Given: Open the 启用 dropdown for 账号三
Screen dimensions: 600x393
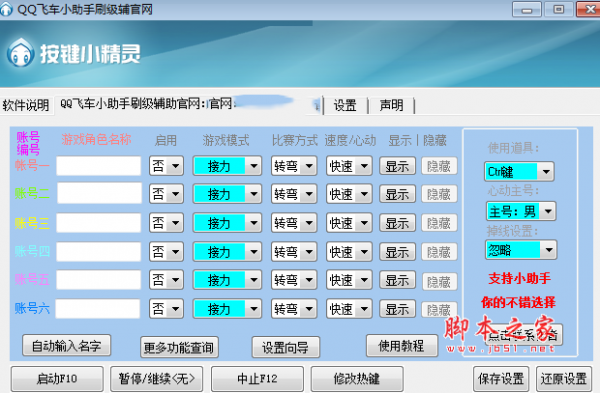Looking at the screenshot, I should [166, 223].
